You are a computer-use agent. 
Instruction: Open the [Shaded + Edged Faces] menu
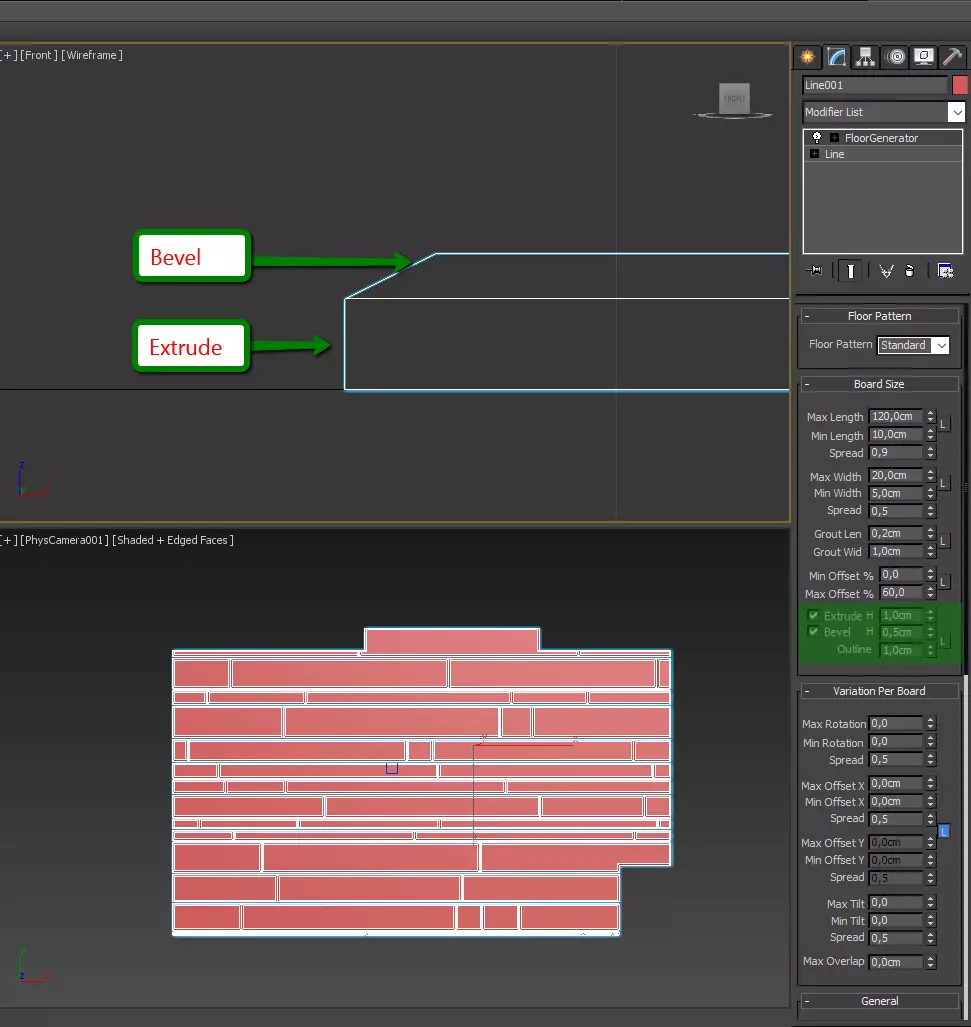(173, 540)
